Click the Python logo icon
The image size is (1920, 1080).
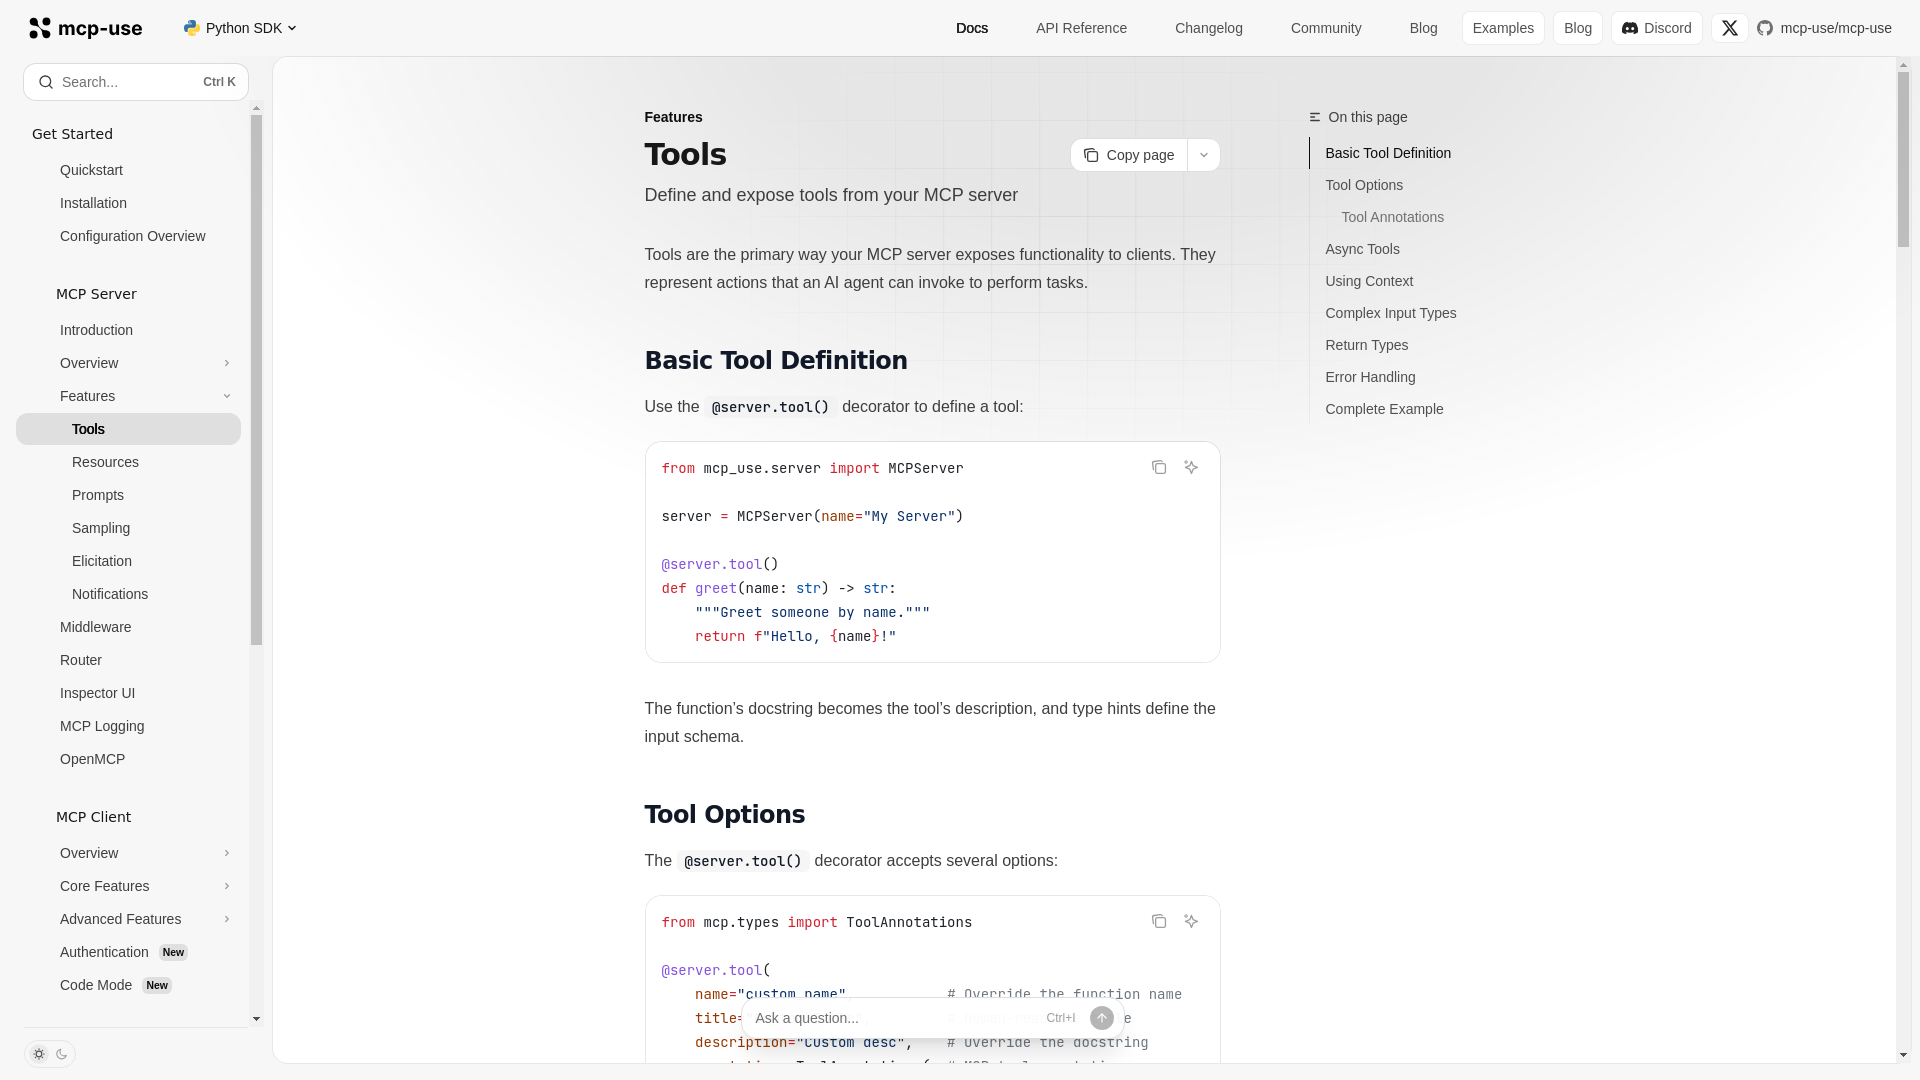coord(192,28)
